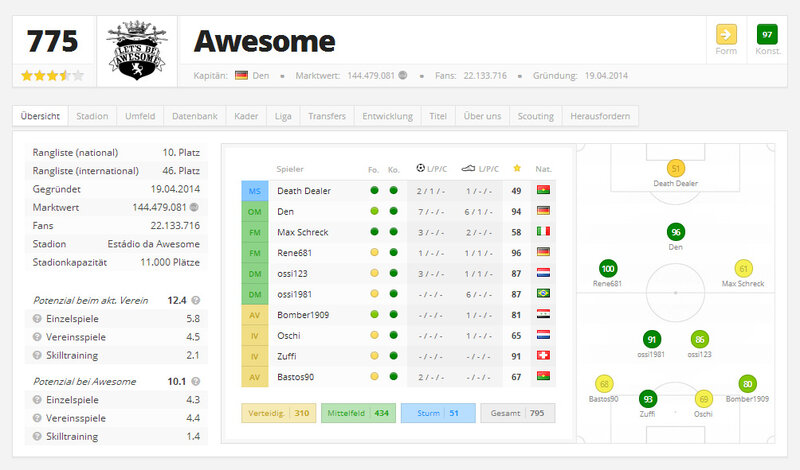The image size is (800, 470).
Task: Switch to the Über uns tab
Action: 482,116
